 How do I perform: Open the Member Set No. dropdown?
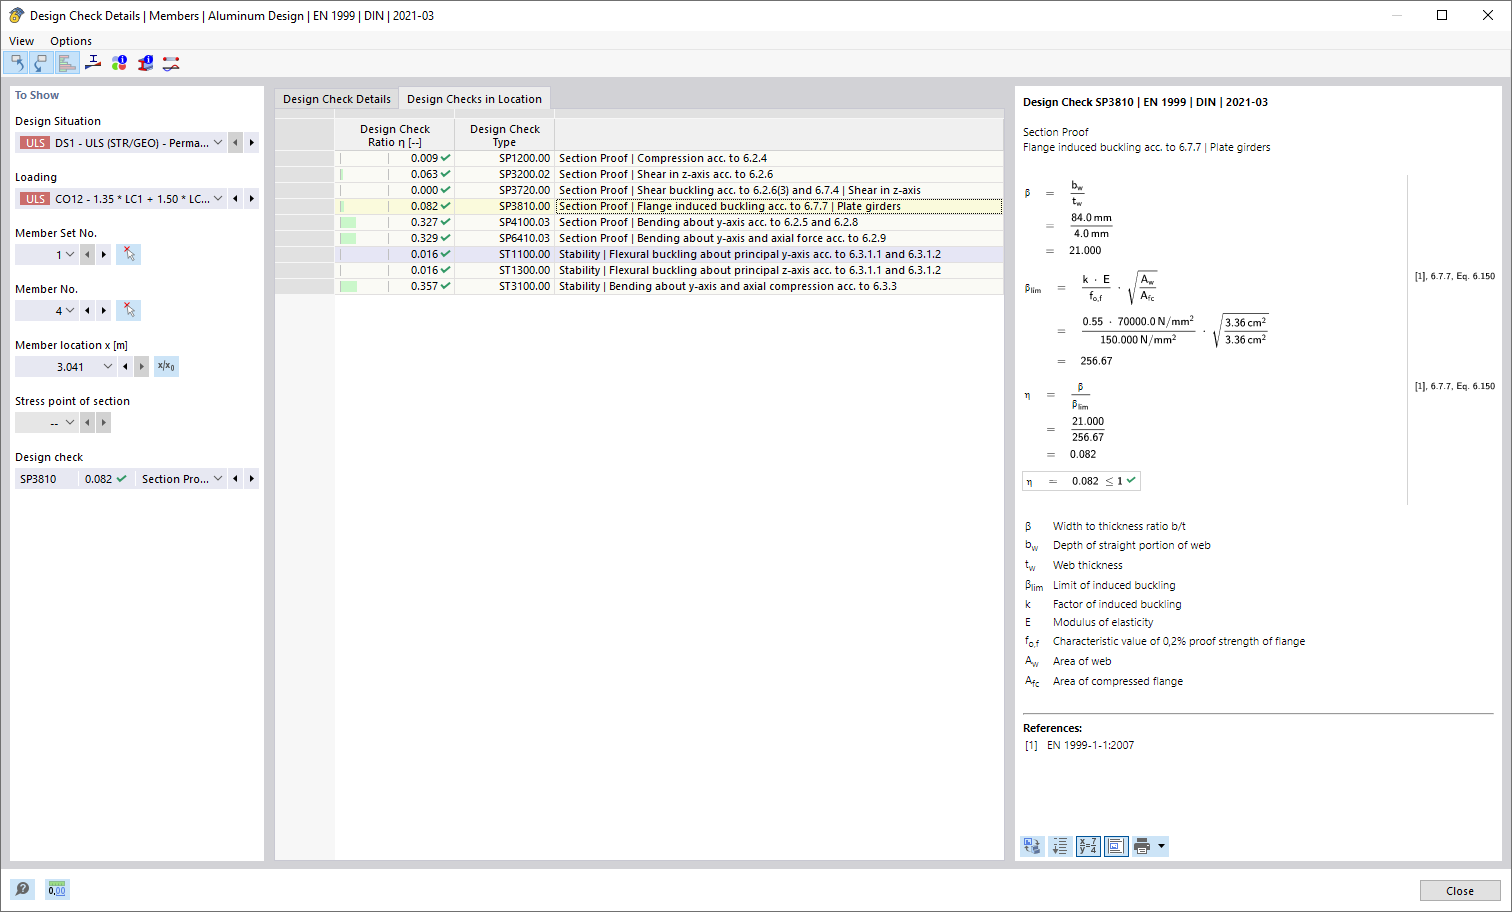point(70,255)
